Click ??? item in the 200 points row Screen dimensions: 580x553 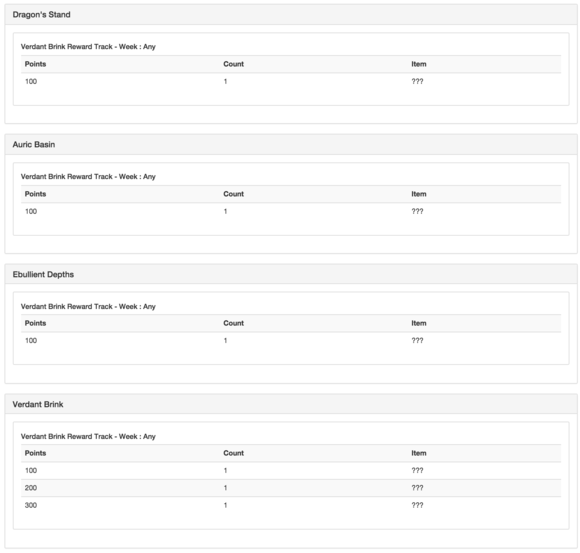417,488
